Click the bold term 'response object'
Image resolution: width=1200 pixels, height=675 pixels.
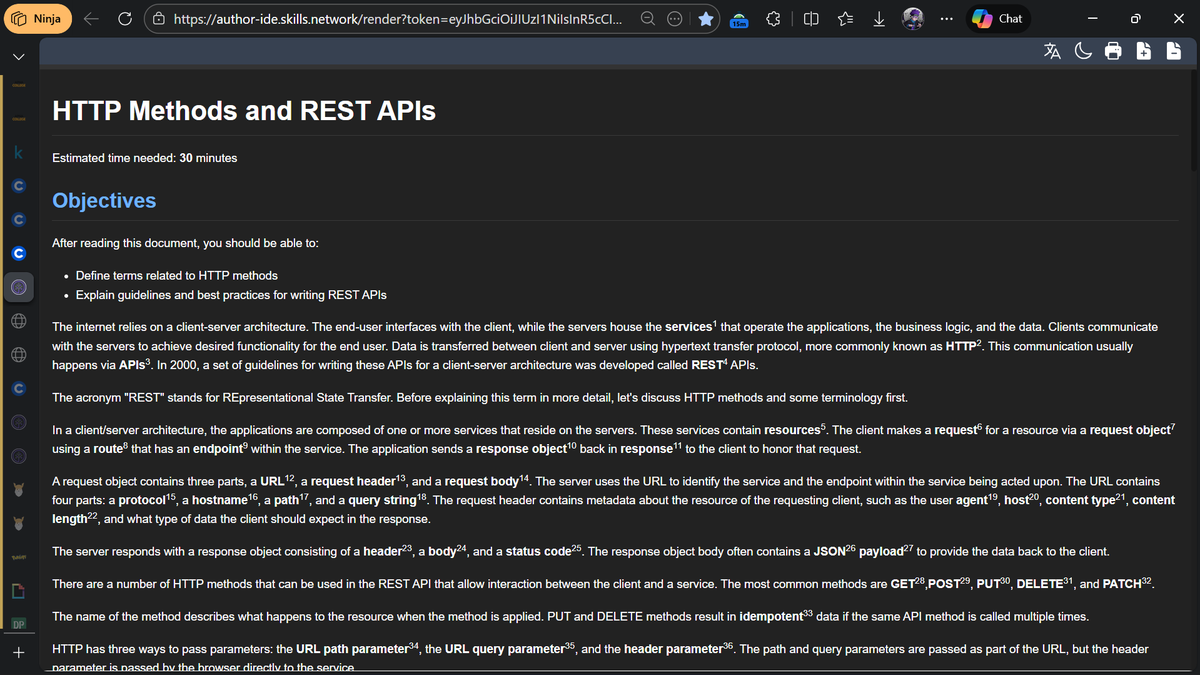coord(521,450)
